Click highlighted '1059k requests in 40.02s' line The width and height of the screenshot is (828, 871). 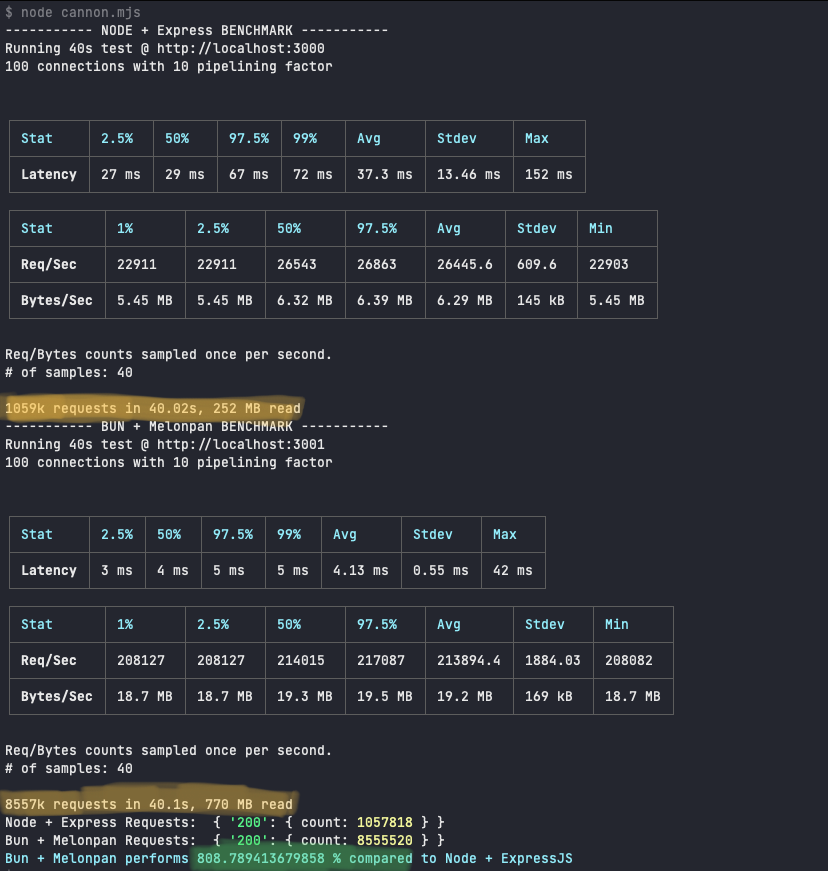click(x=153, y=408)
